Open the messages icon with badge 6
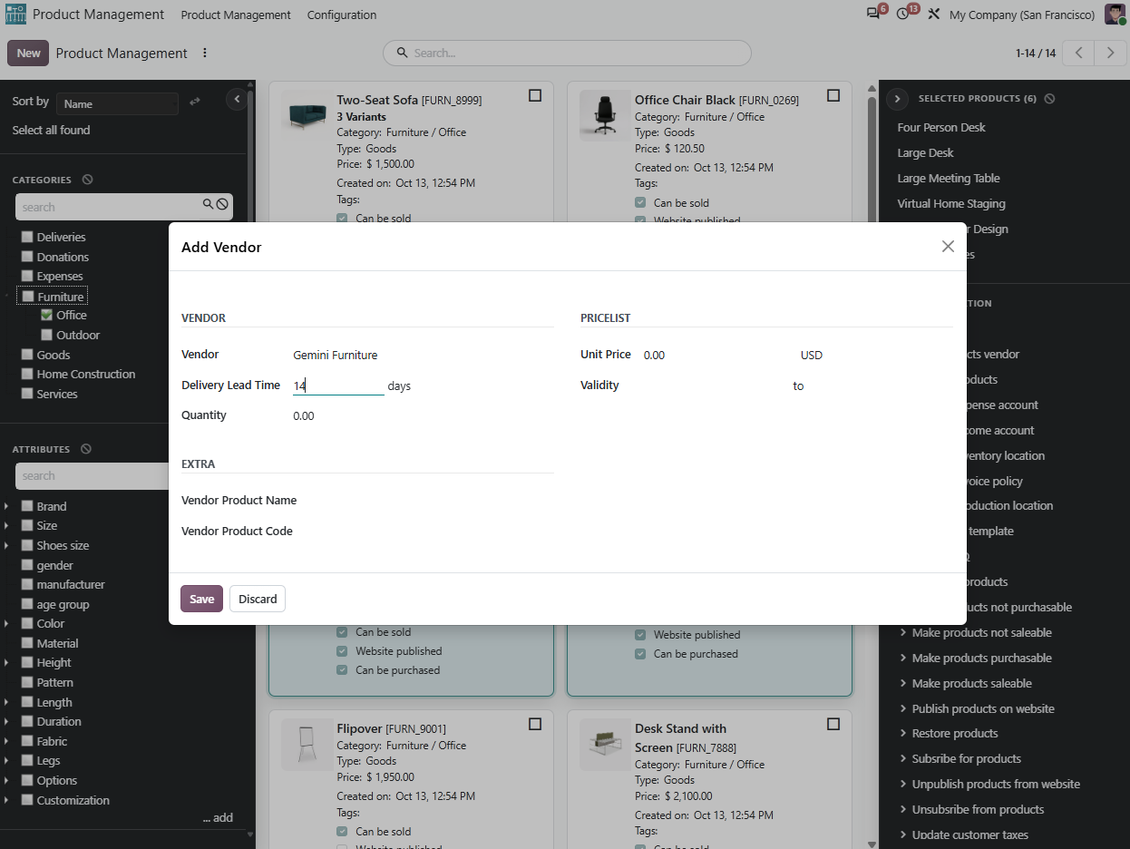The image size is (1130, 849). point(873,14)
